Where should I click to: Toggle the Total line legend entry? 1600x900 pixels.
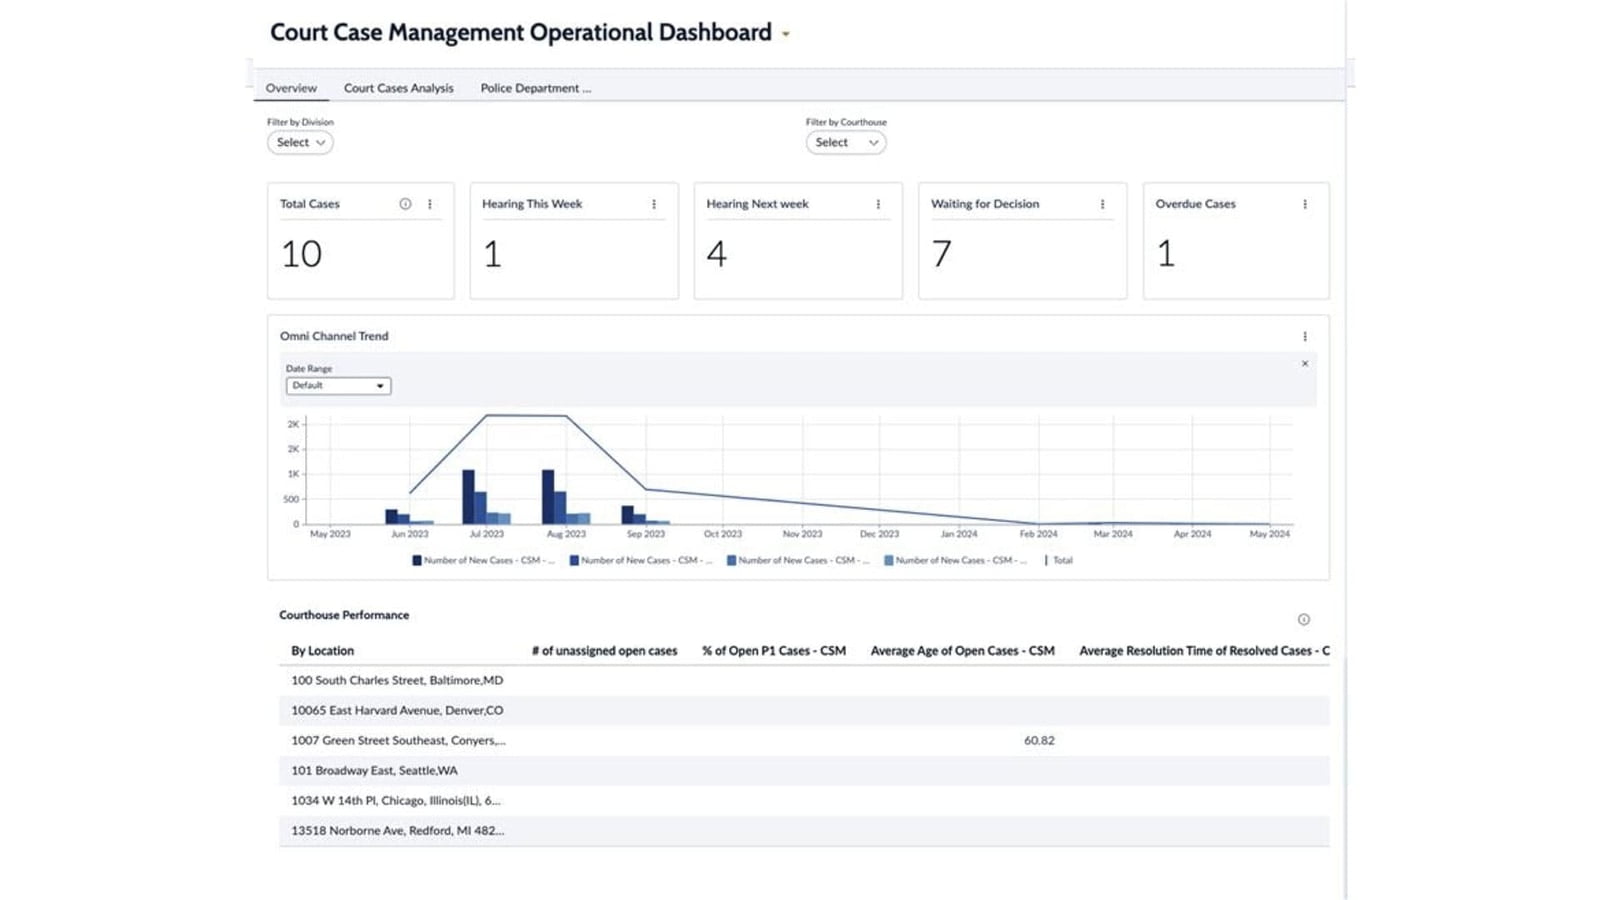pos(1058,561)
